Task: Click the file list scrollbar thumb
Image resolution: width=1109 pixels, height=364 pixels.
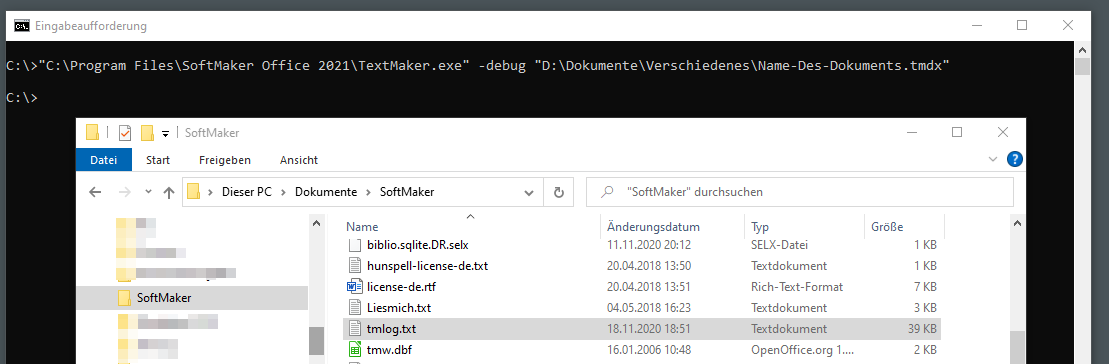Action: [x=1016, y=347]
